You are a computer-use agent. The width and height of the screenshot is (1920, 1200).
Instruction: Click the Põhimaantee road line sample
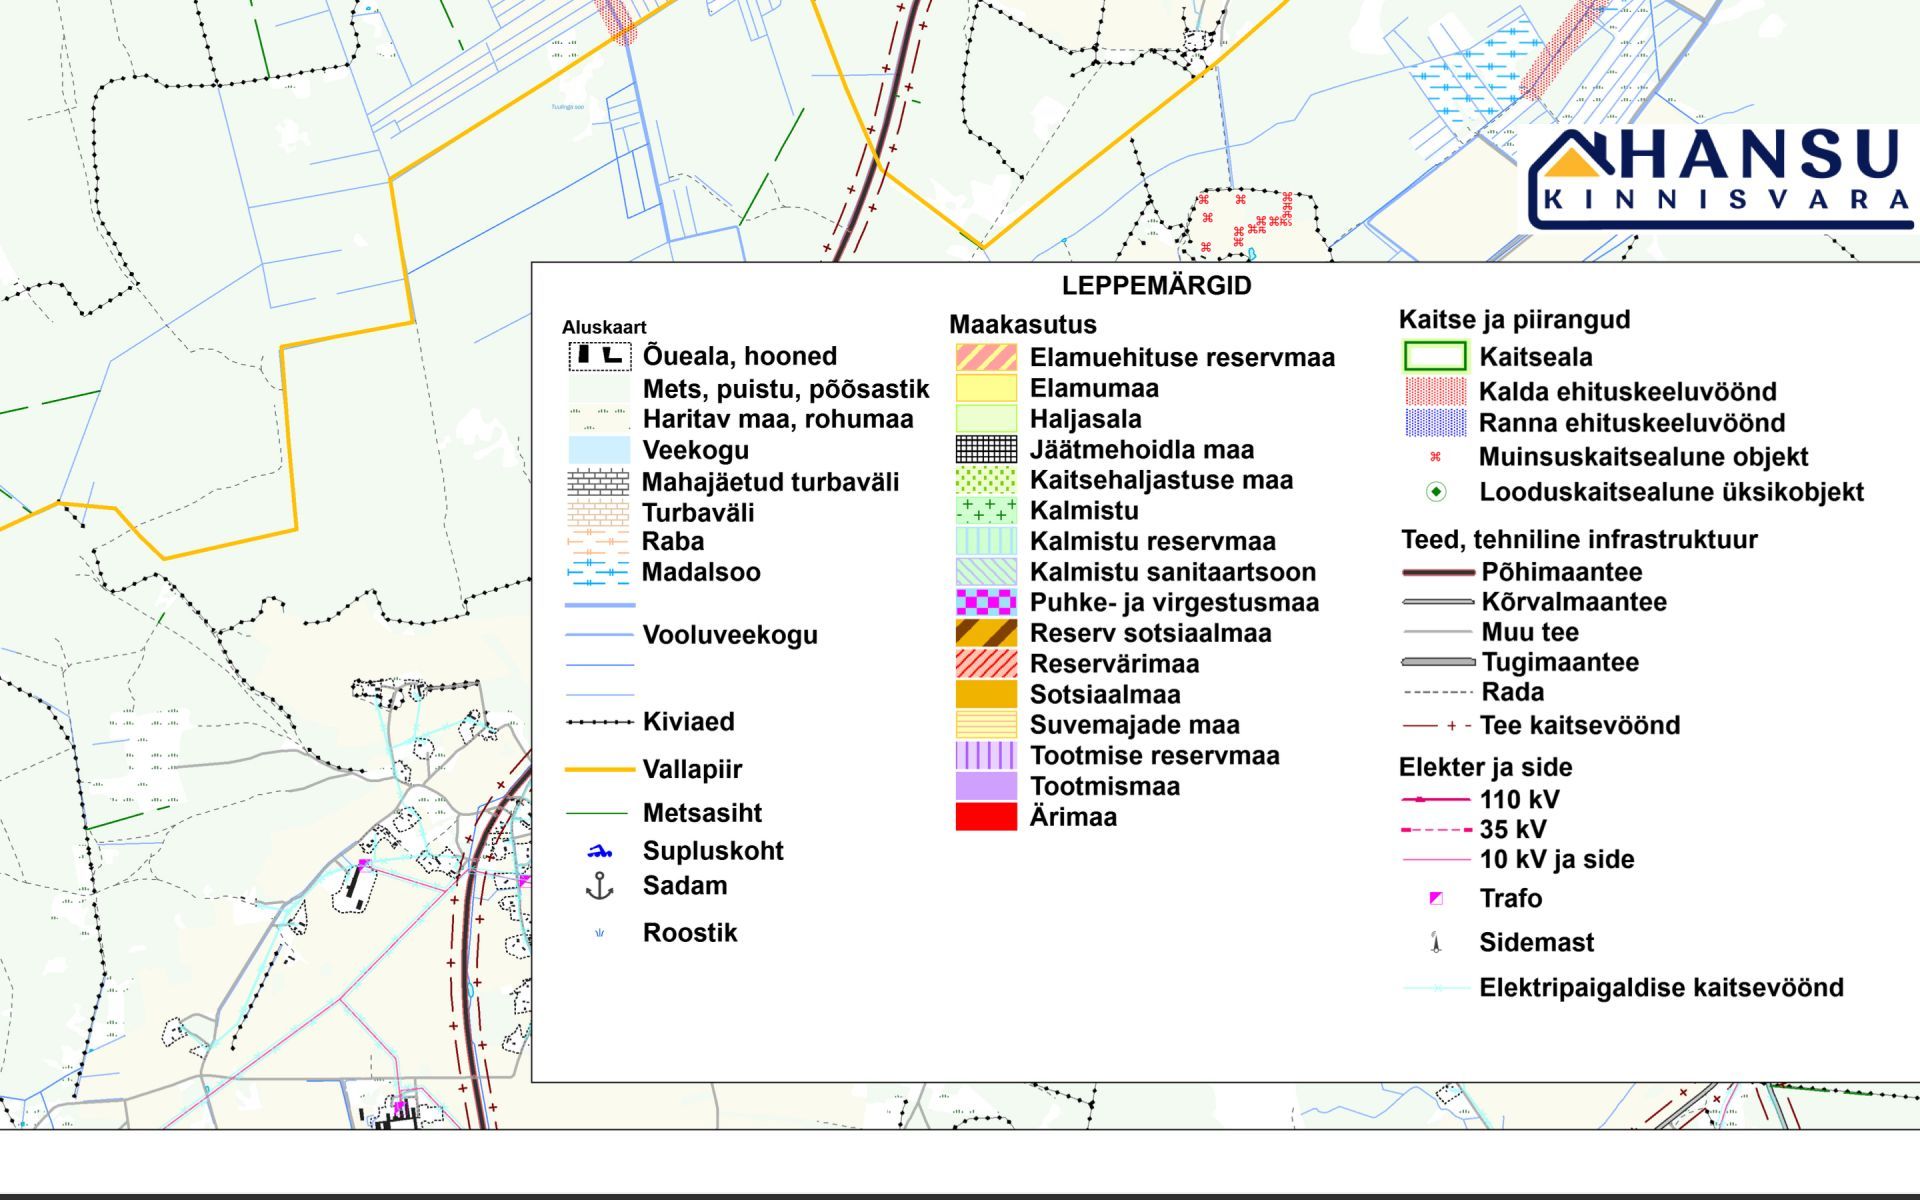coord(1438,573)
